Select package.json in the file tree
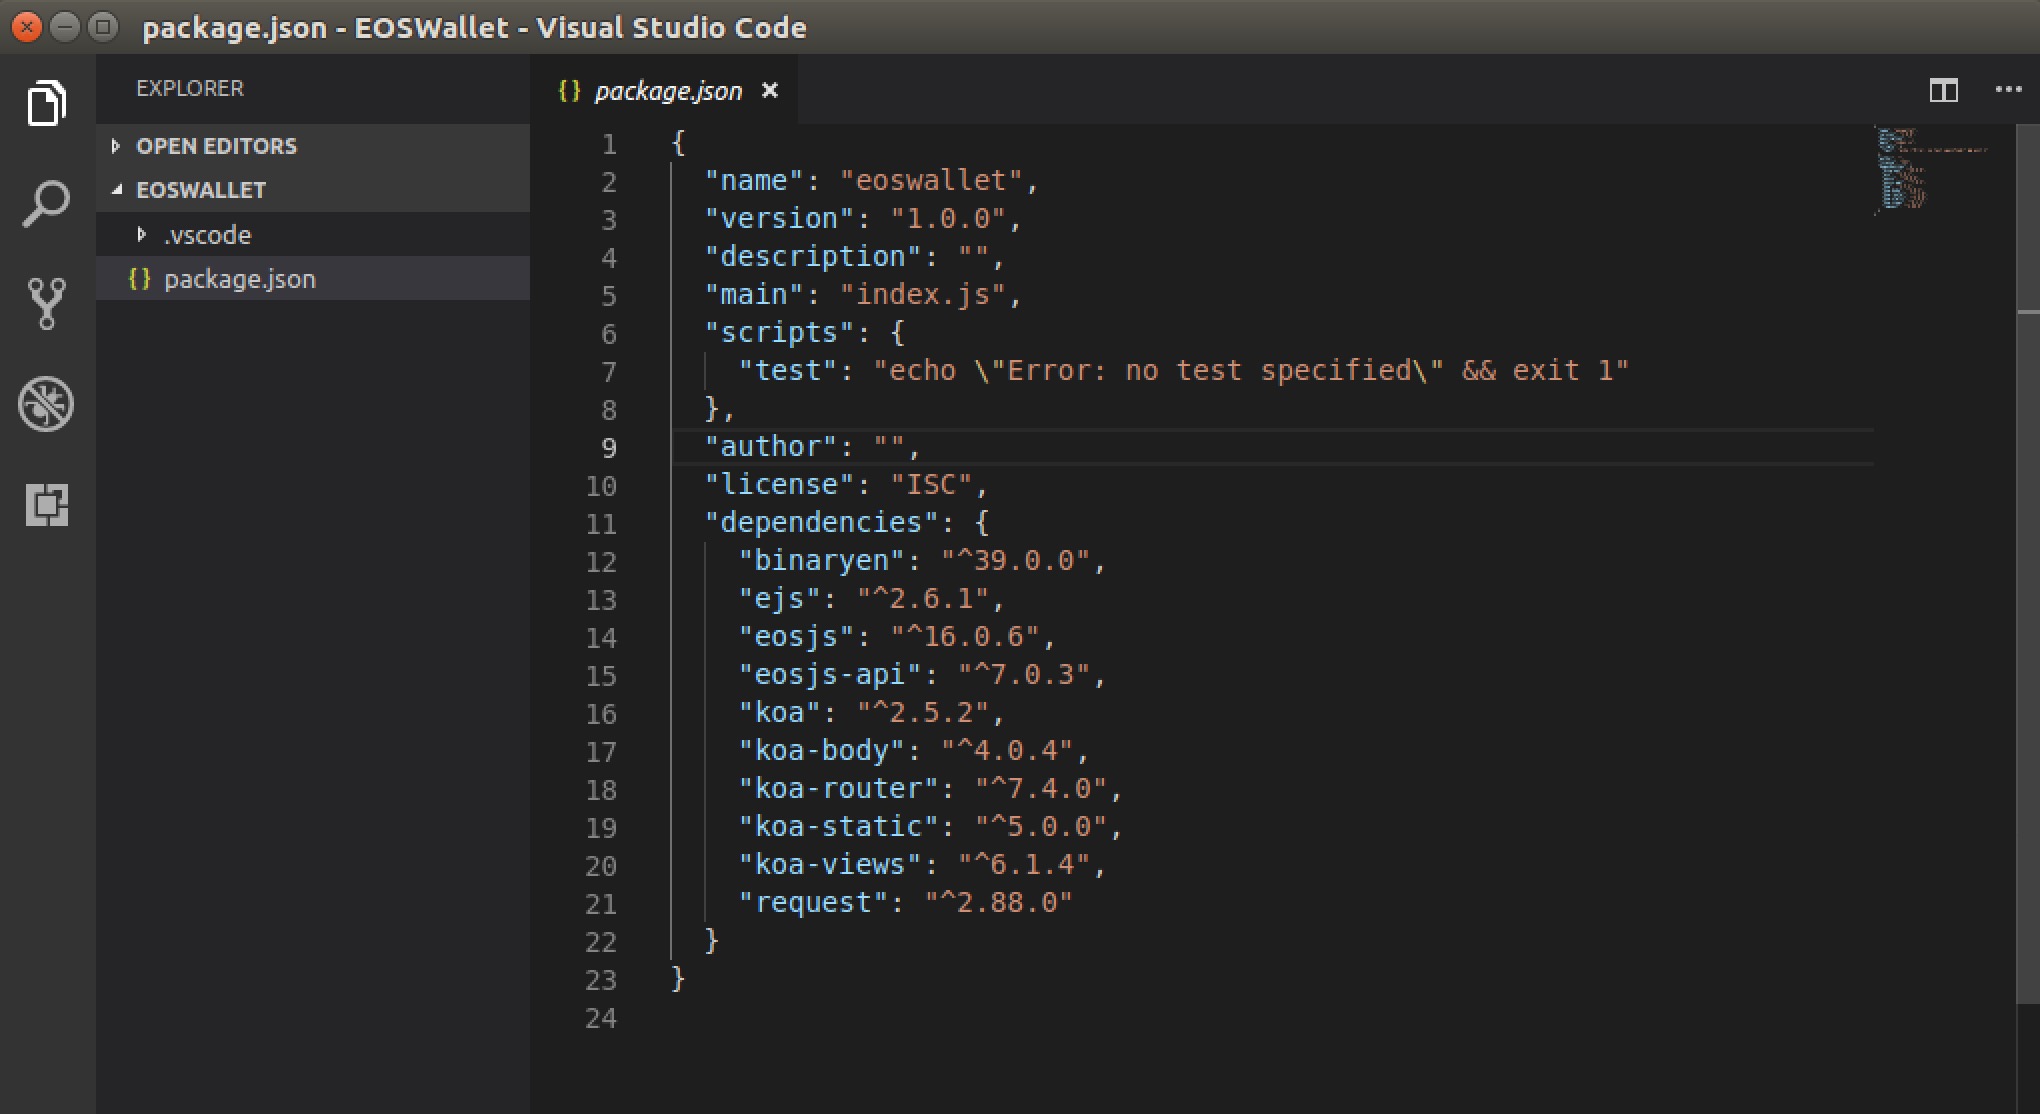2040x1114 pixels. pos(313,279)
